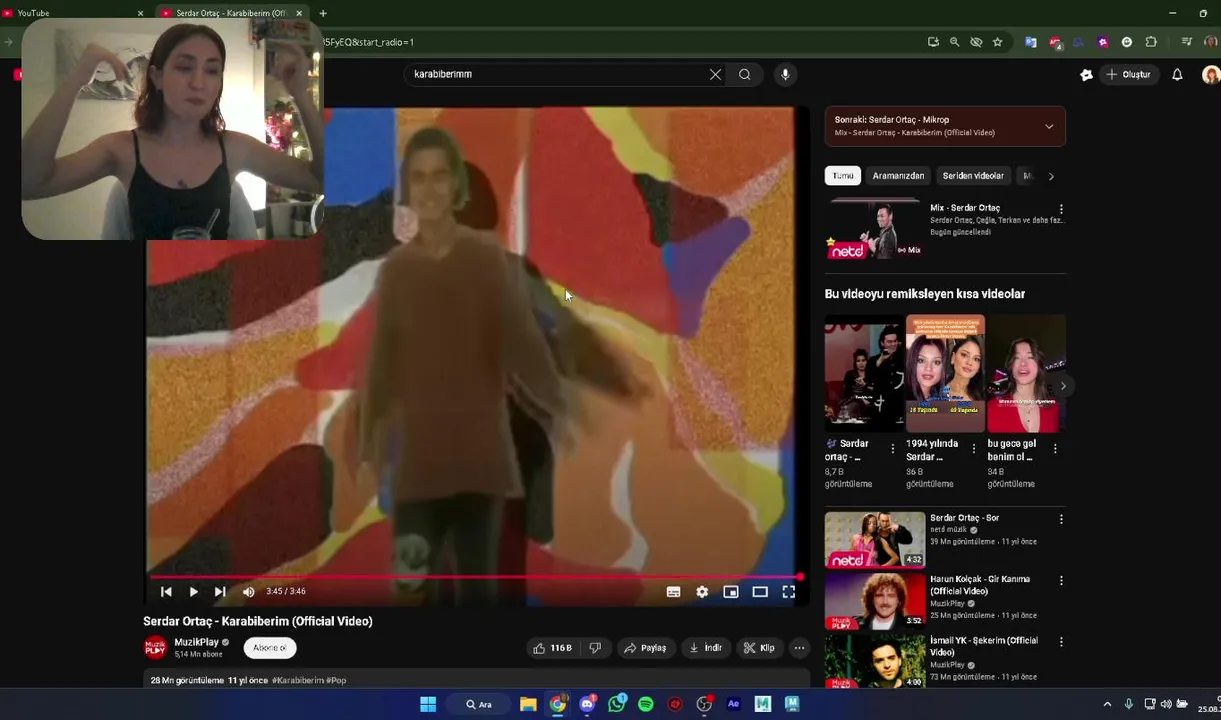Open the MuzikPlay channel link

pyautogui.click(x=196, y=642)
